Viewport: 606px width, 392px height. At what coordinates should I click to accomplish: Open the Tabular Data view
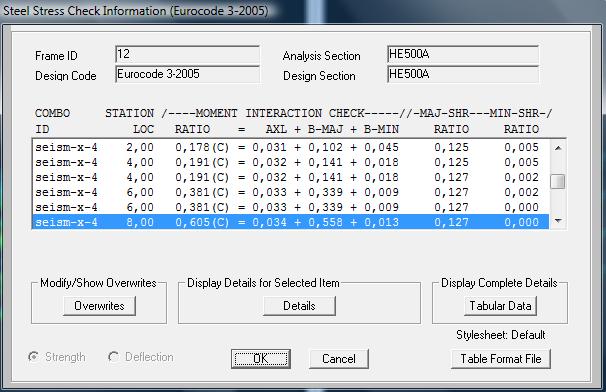[x=500, y=306]
